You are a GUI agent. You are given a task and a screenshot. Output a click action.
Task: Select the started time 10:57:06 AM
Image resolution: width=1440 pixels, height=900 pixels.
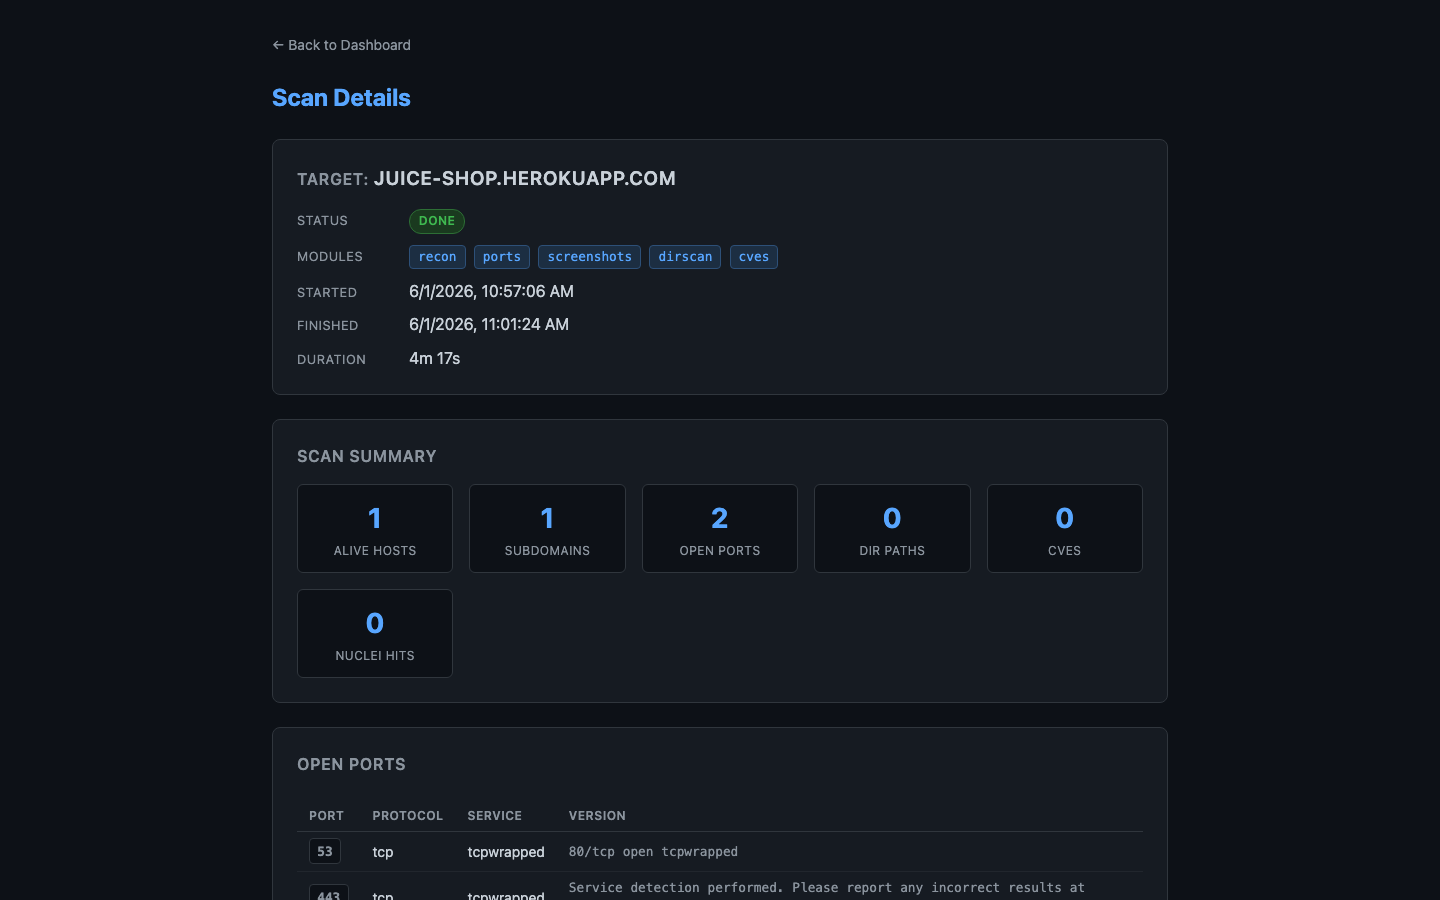pos(527,291)
